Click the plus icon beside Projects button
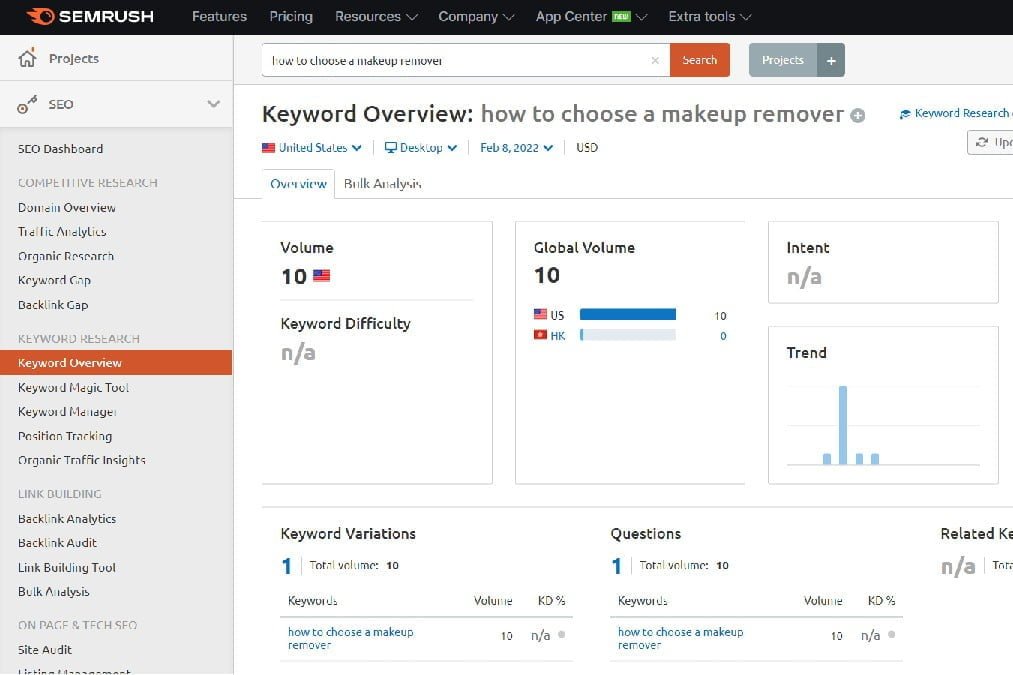 (831, 60)
